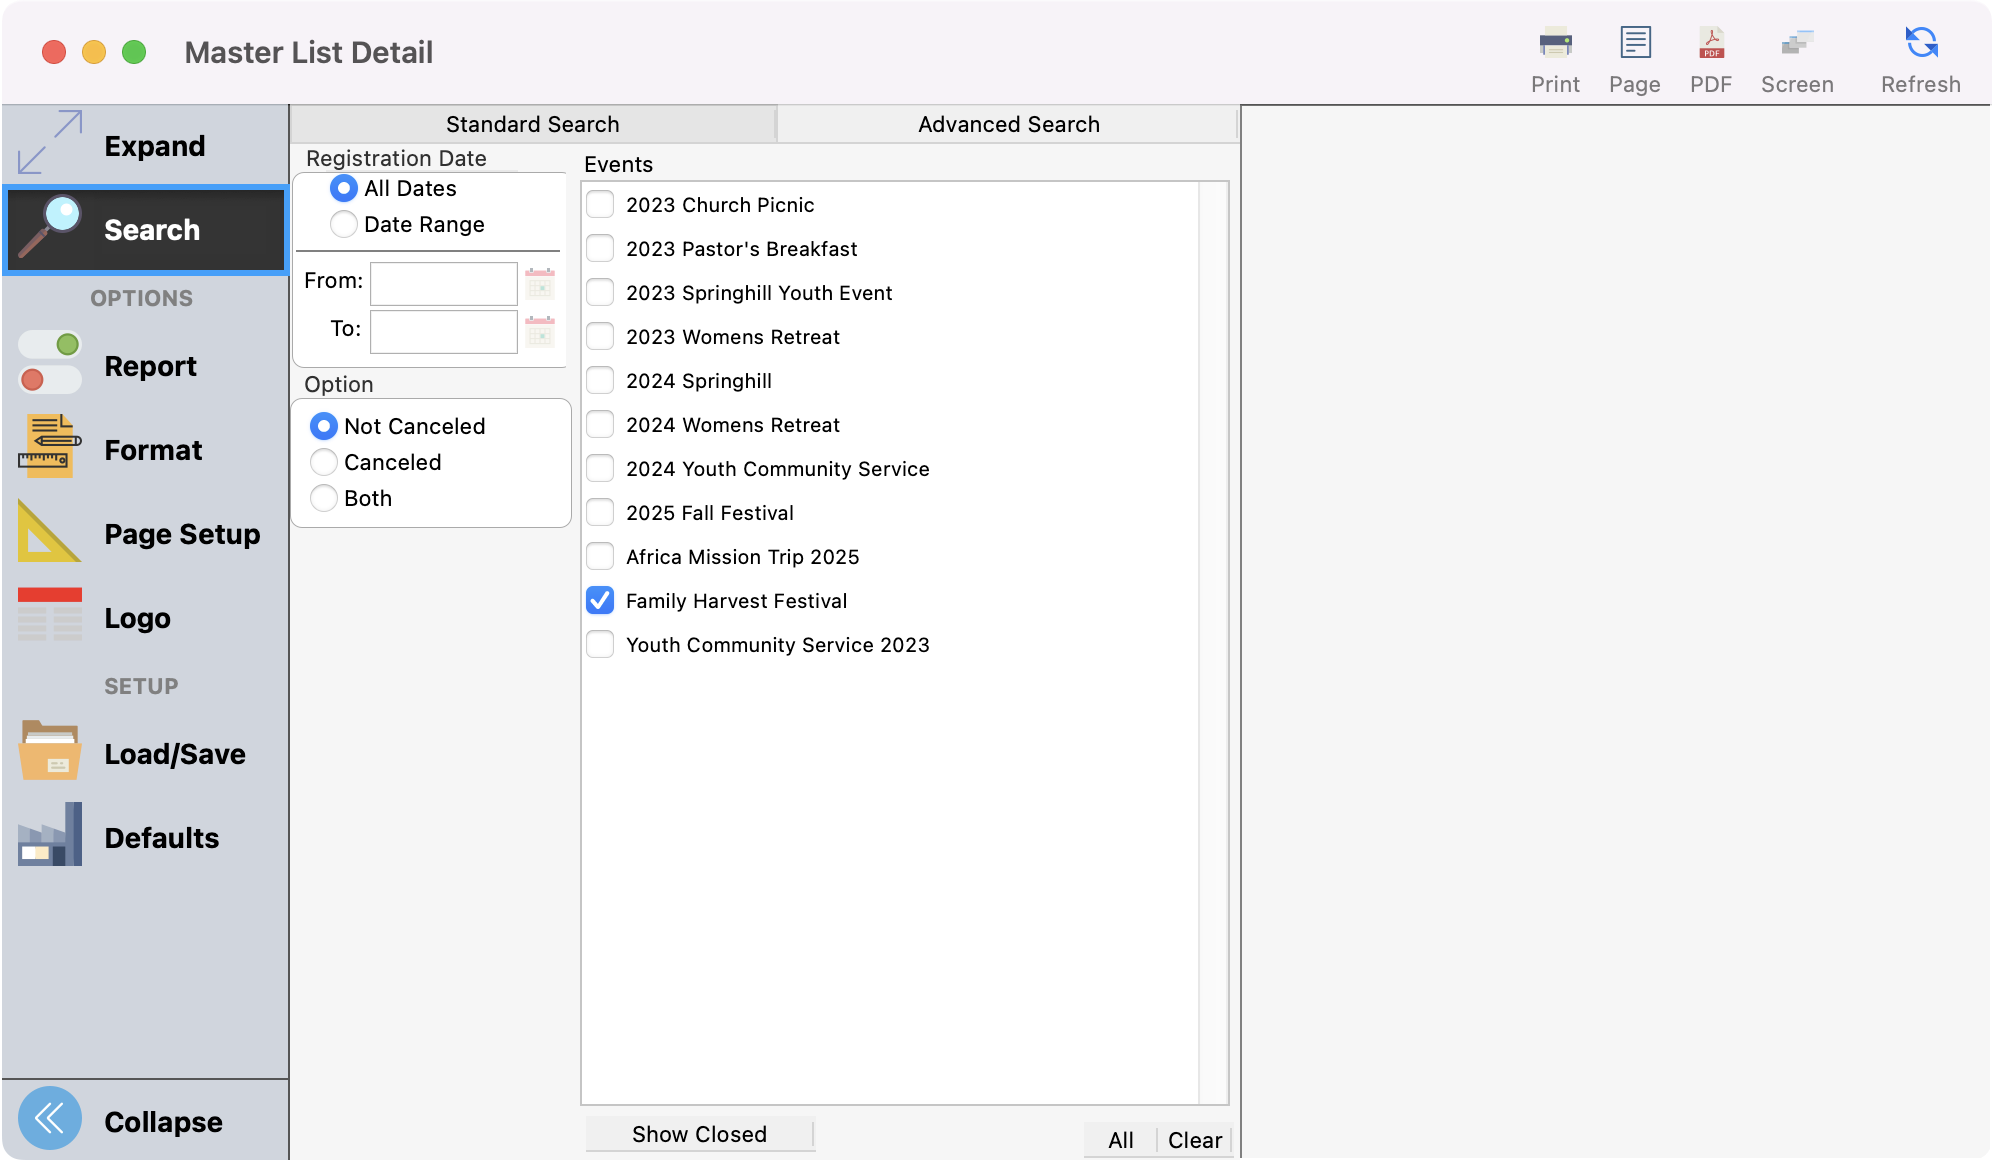1992x1160 pixels.
Task: Select the Date Range radio button
Action: (343, 224)
